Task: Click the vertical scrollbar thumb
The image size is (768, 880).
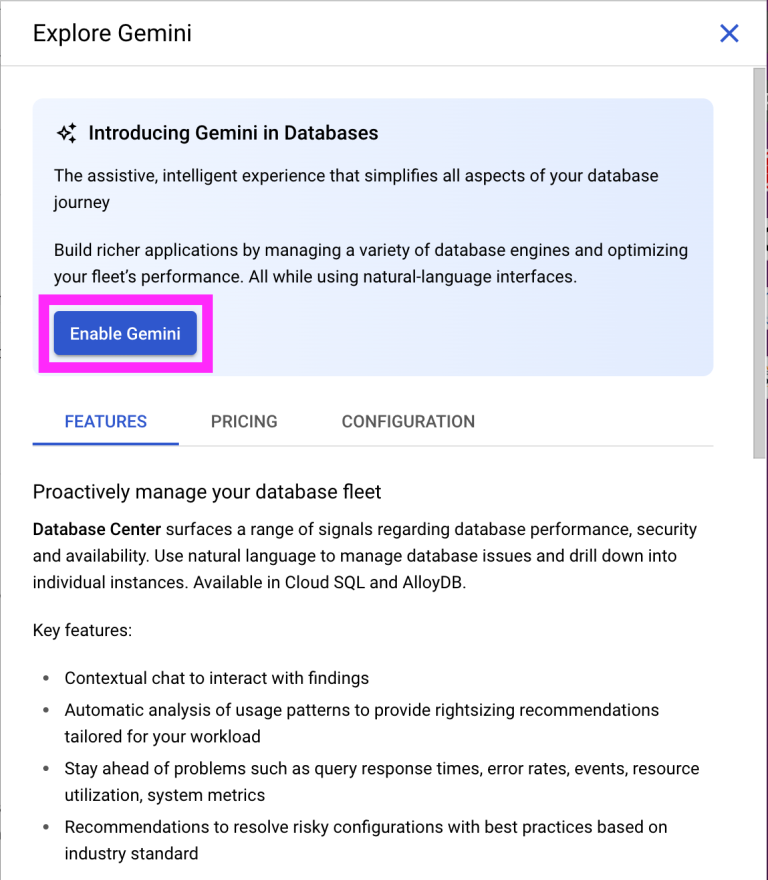Action: [759, 260]
